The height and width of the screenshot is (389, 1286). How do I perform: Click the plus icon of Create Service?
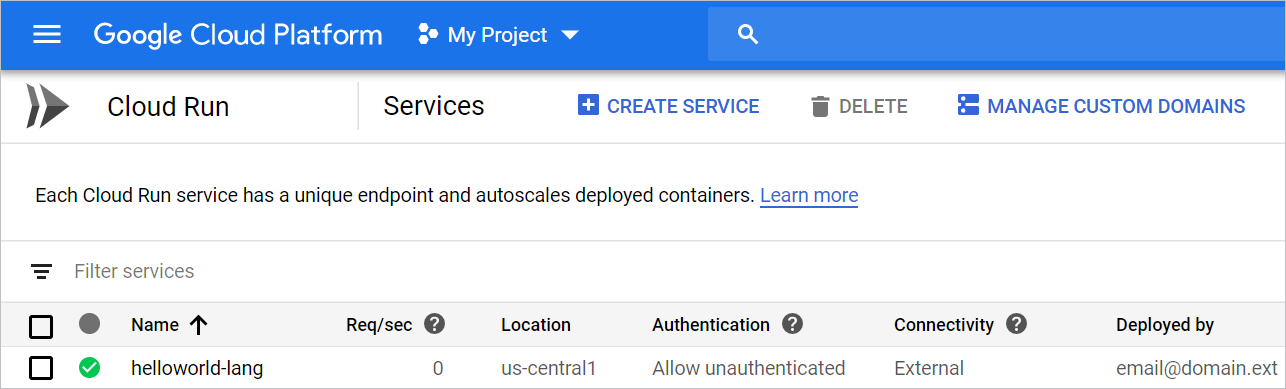[x=588, y=106]
